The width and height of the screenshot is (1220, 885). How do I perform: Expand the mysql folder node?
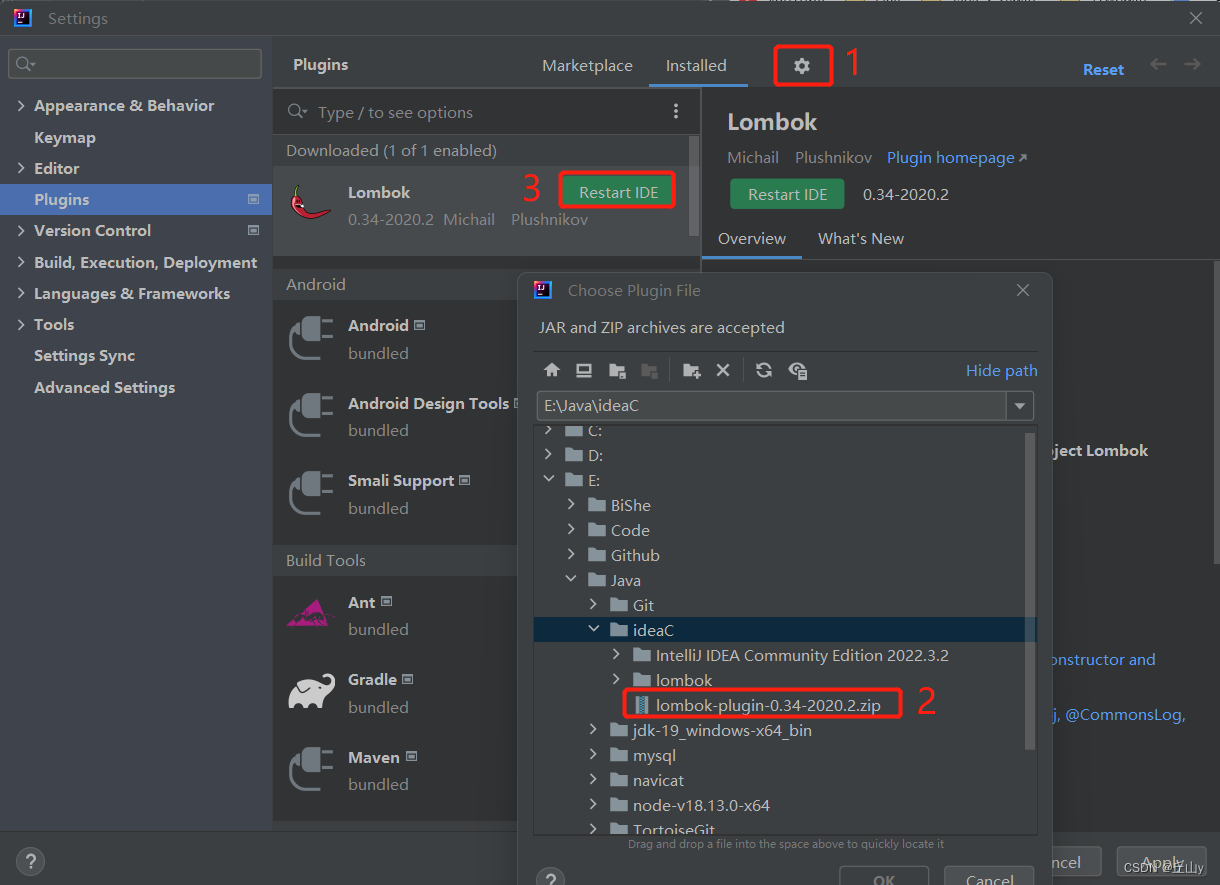point(594,755)
